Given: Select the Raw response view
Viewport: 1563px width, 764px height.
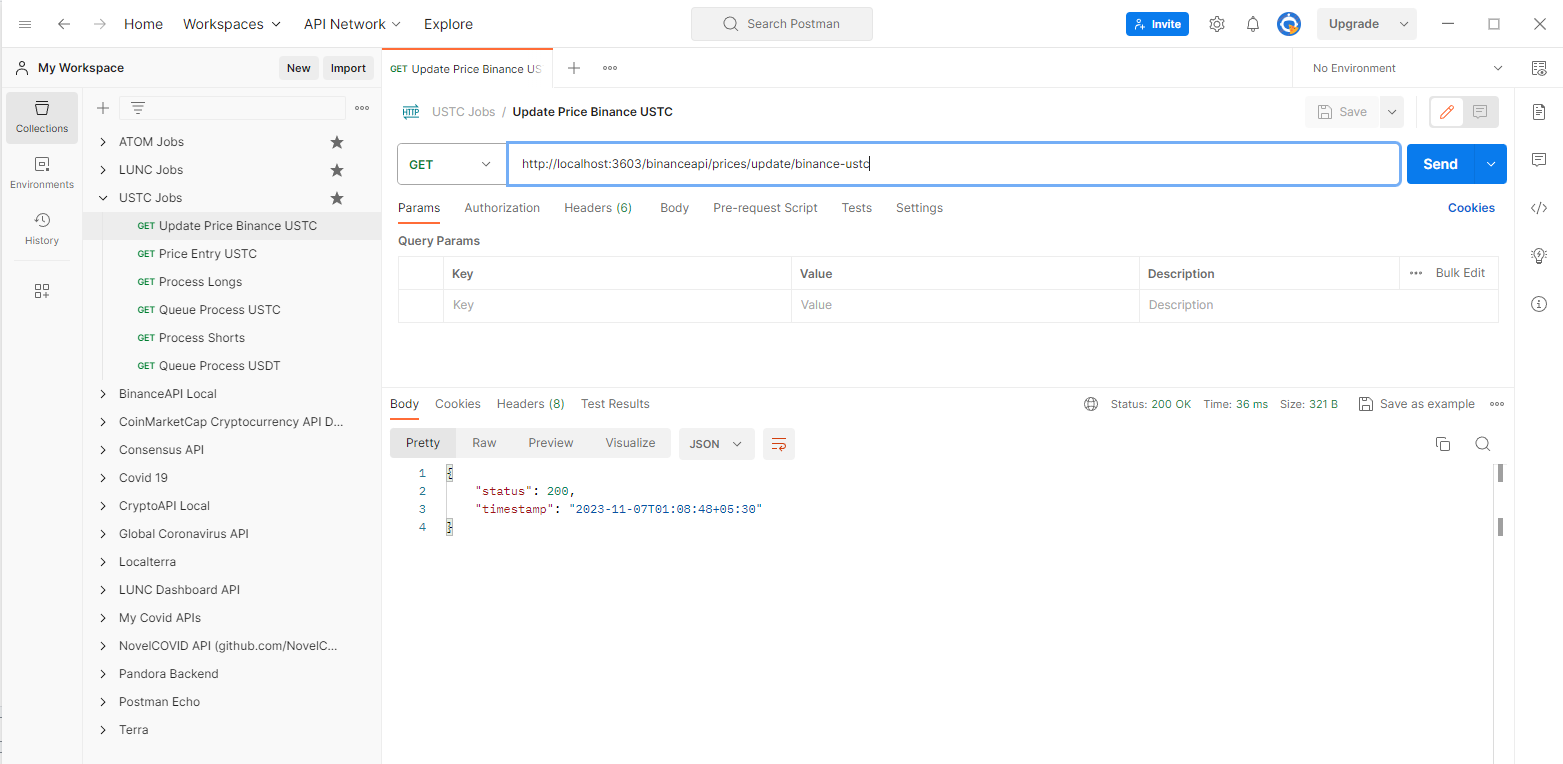Looking at the screenshot, I should coord(484,443).
